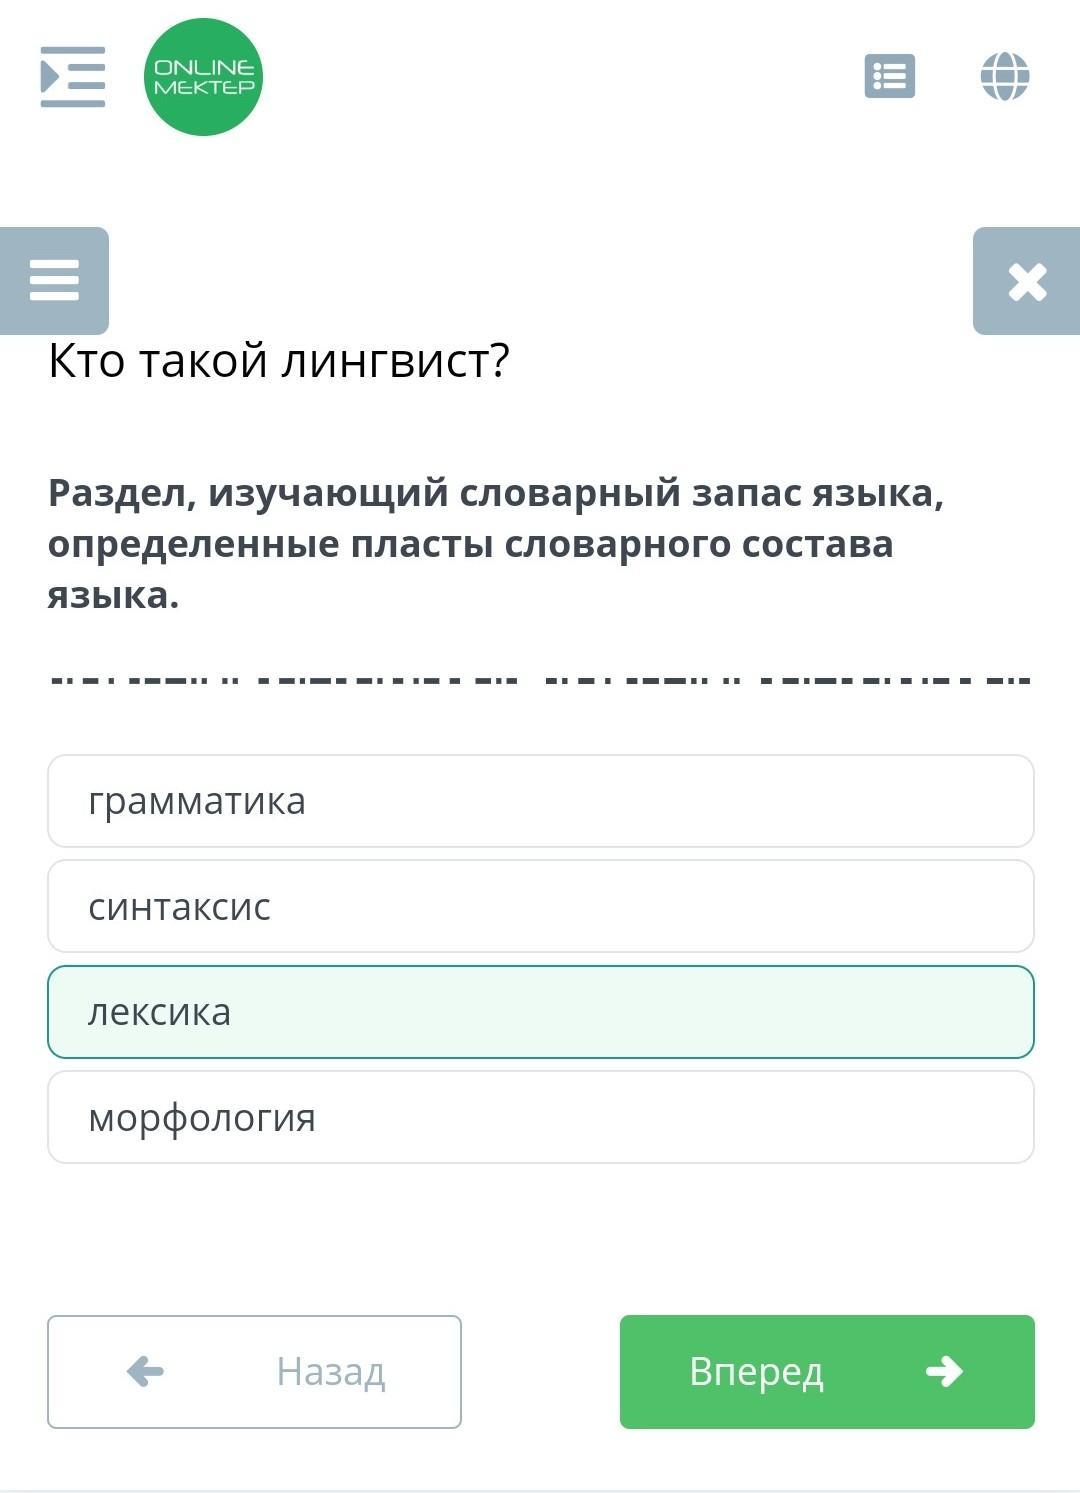
Task: Select the "морфология" answer option
Action: point(540,1117)
